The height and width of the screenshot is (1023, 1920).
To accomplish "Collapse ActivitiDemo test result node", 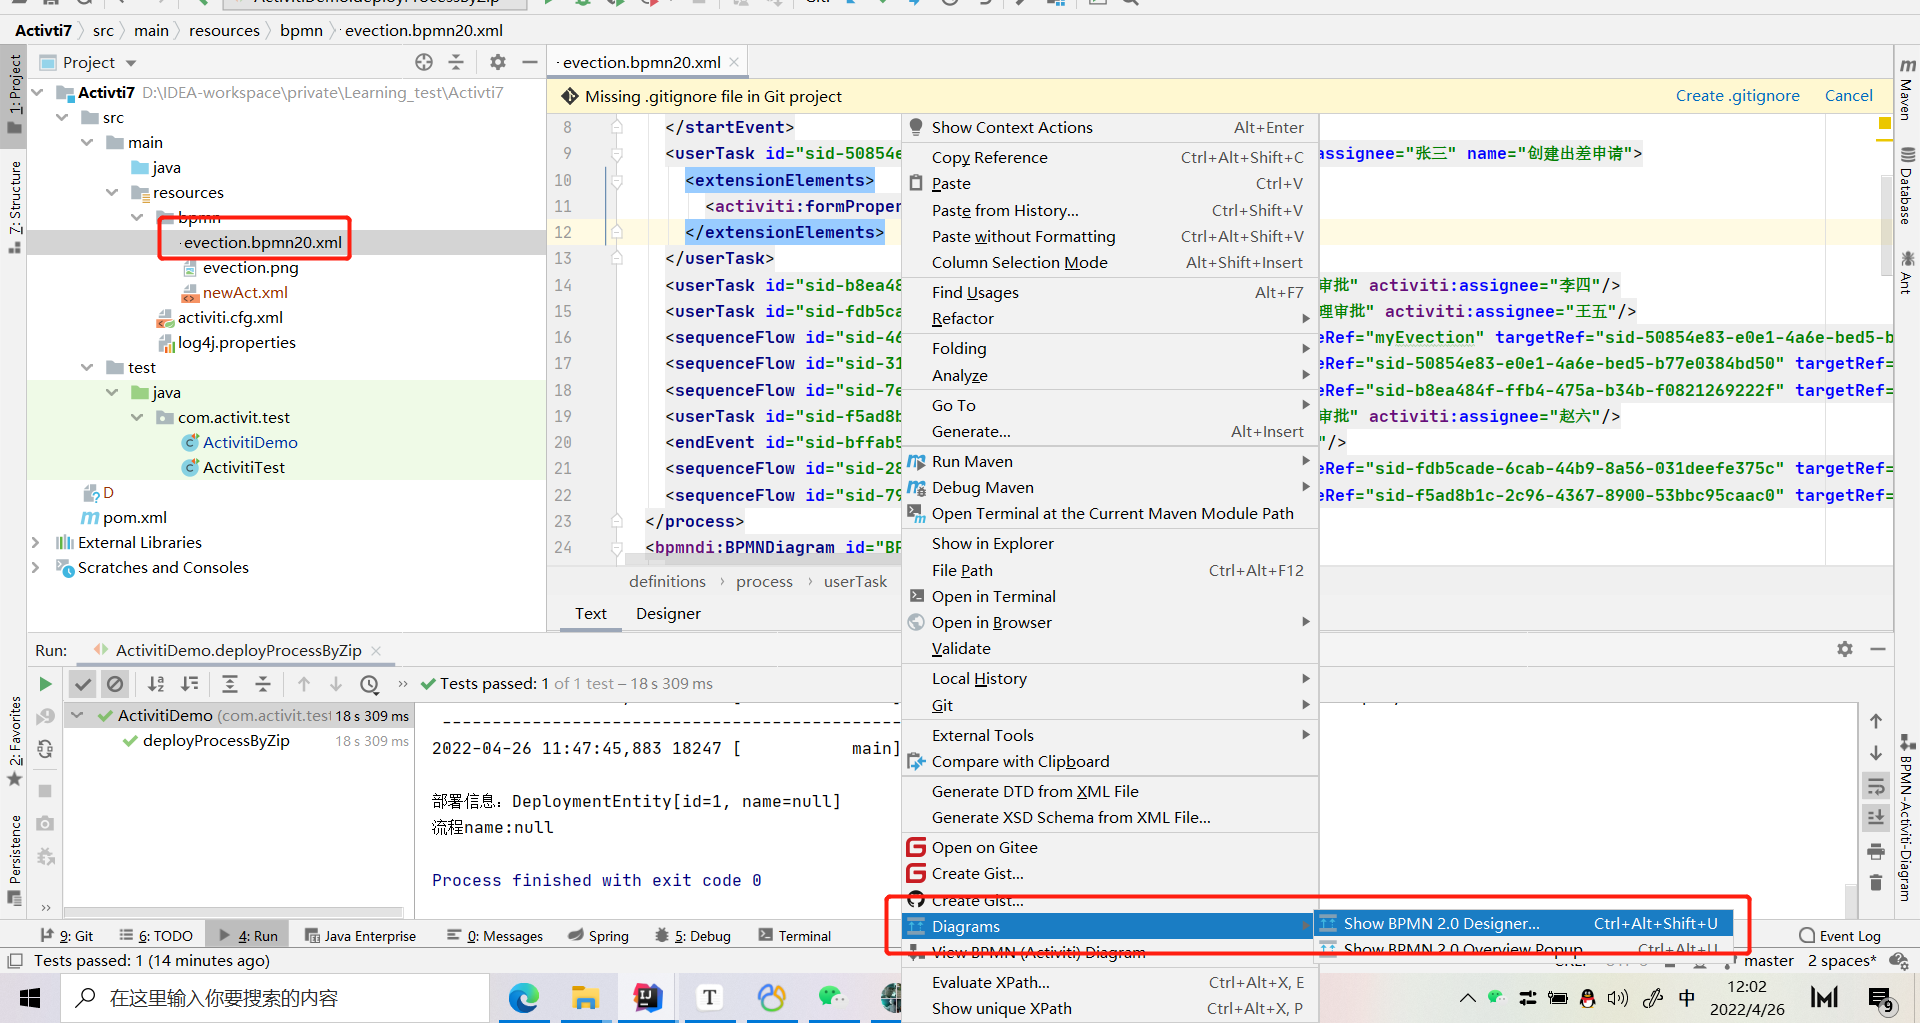I will tap(77, 716).
